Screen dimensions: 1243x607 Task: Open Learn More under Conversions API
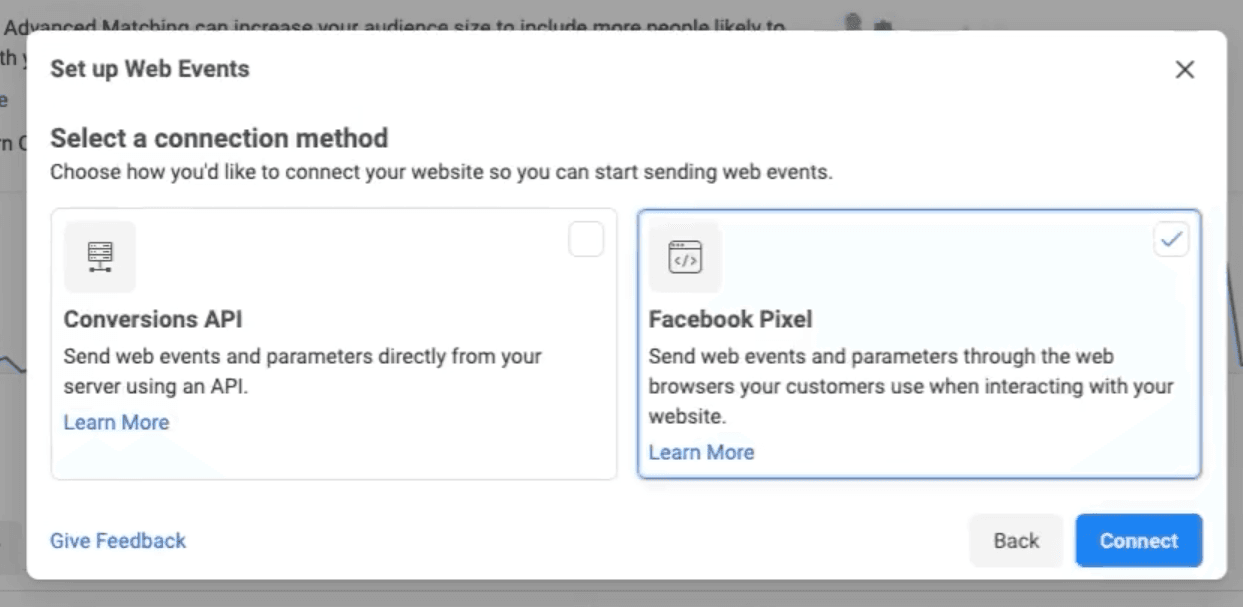coord(116,422)
